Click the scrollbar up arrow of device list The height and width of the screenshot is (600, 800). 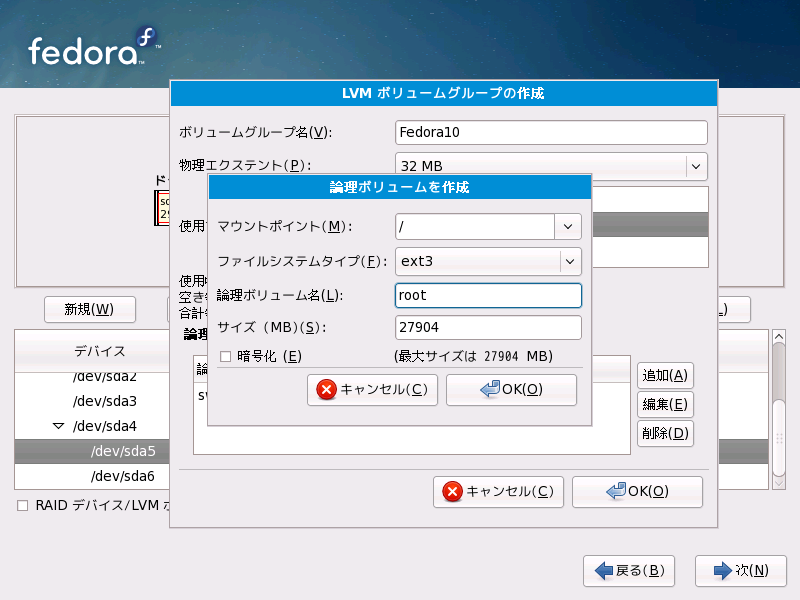click(x=779, y=337)
